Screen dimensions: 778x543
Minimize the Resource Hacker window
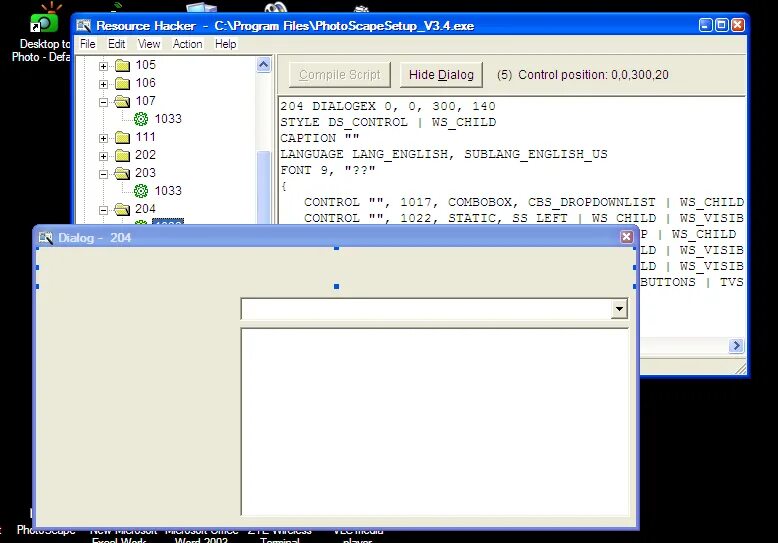pyautogui.click(x=705, y=25)
